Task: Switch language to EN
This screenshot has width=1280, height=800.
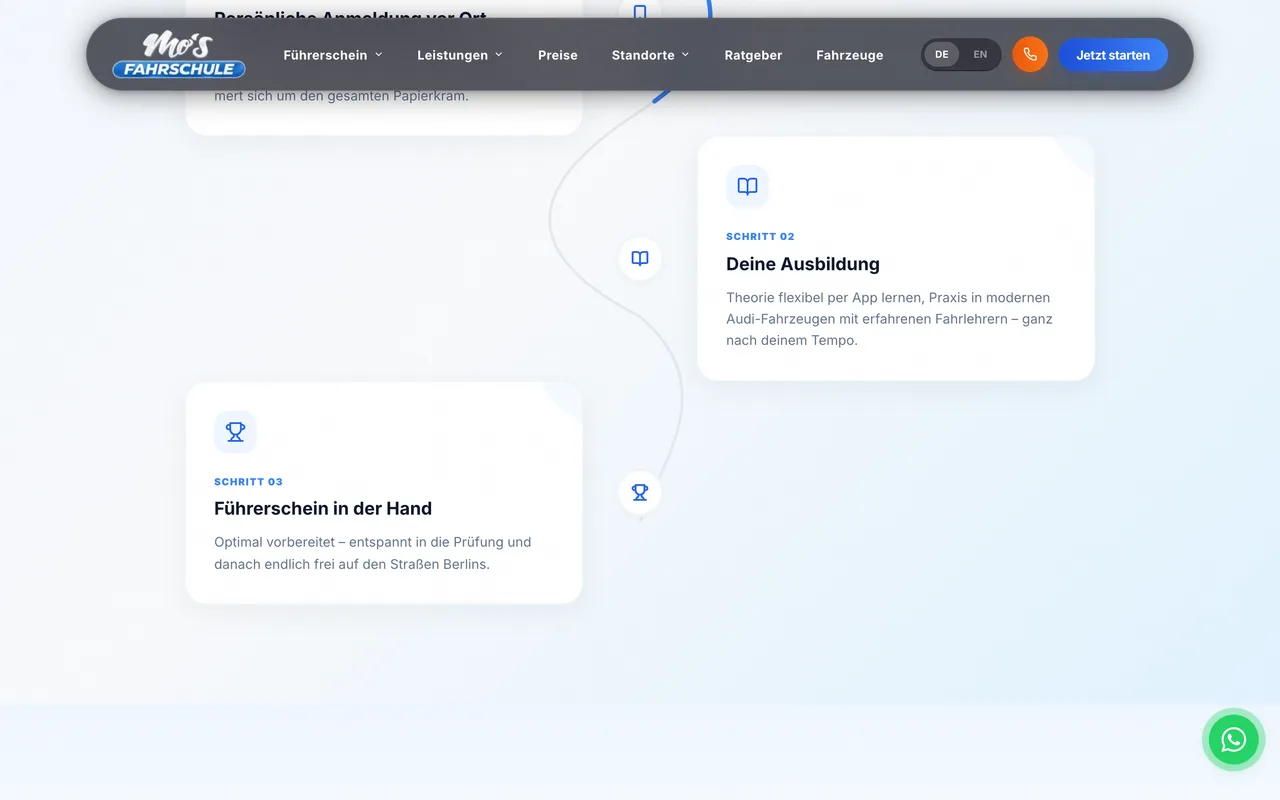Action: click(980, 55)
